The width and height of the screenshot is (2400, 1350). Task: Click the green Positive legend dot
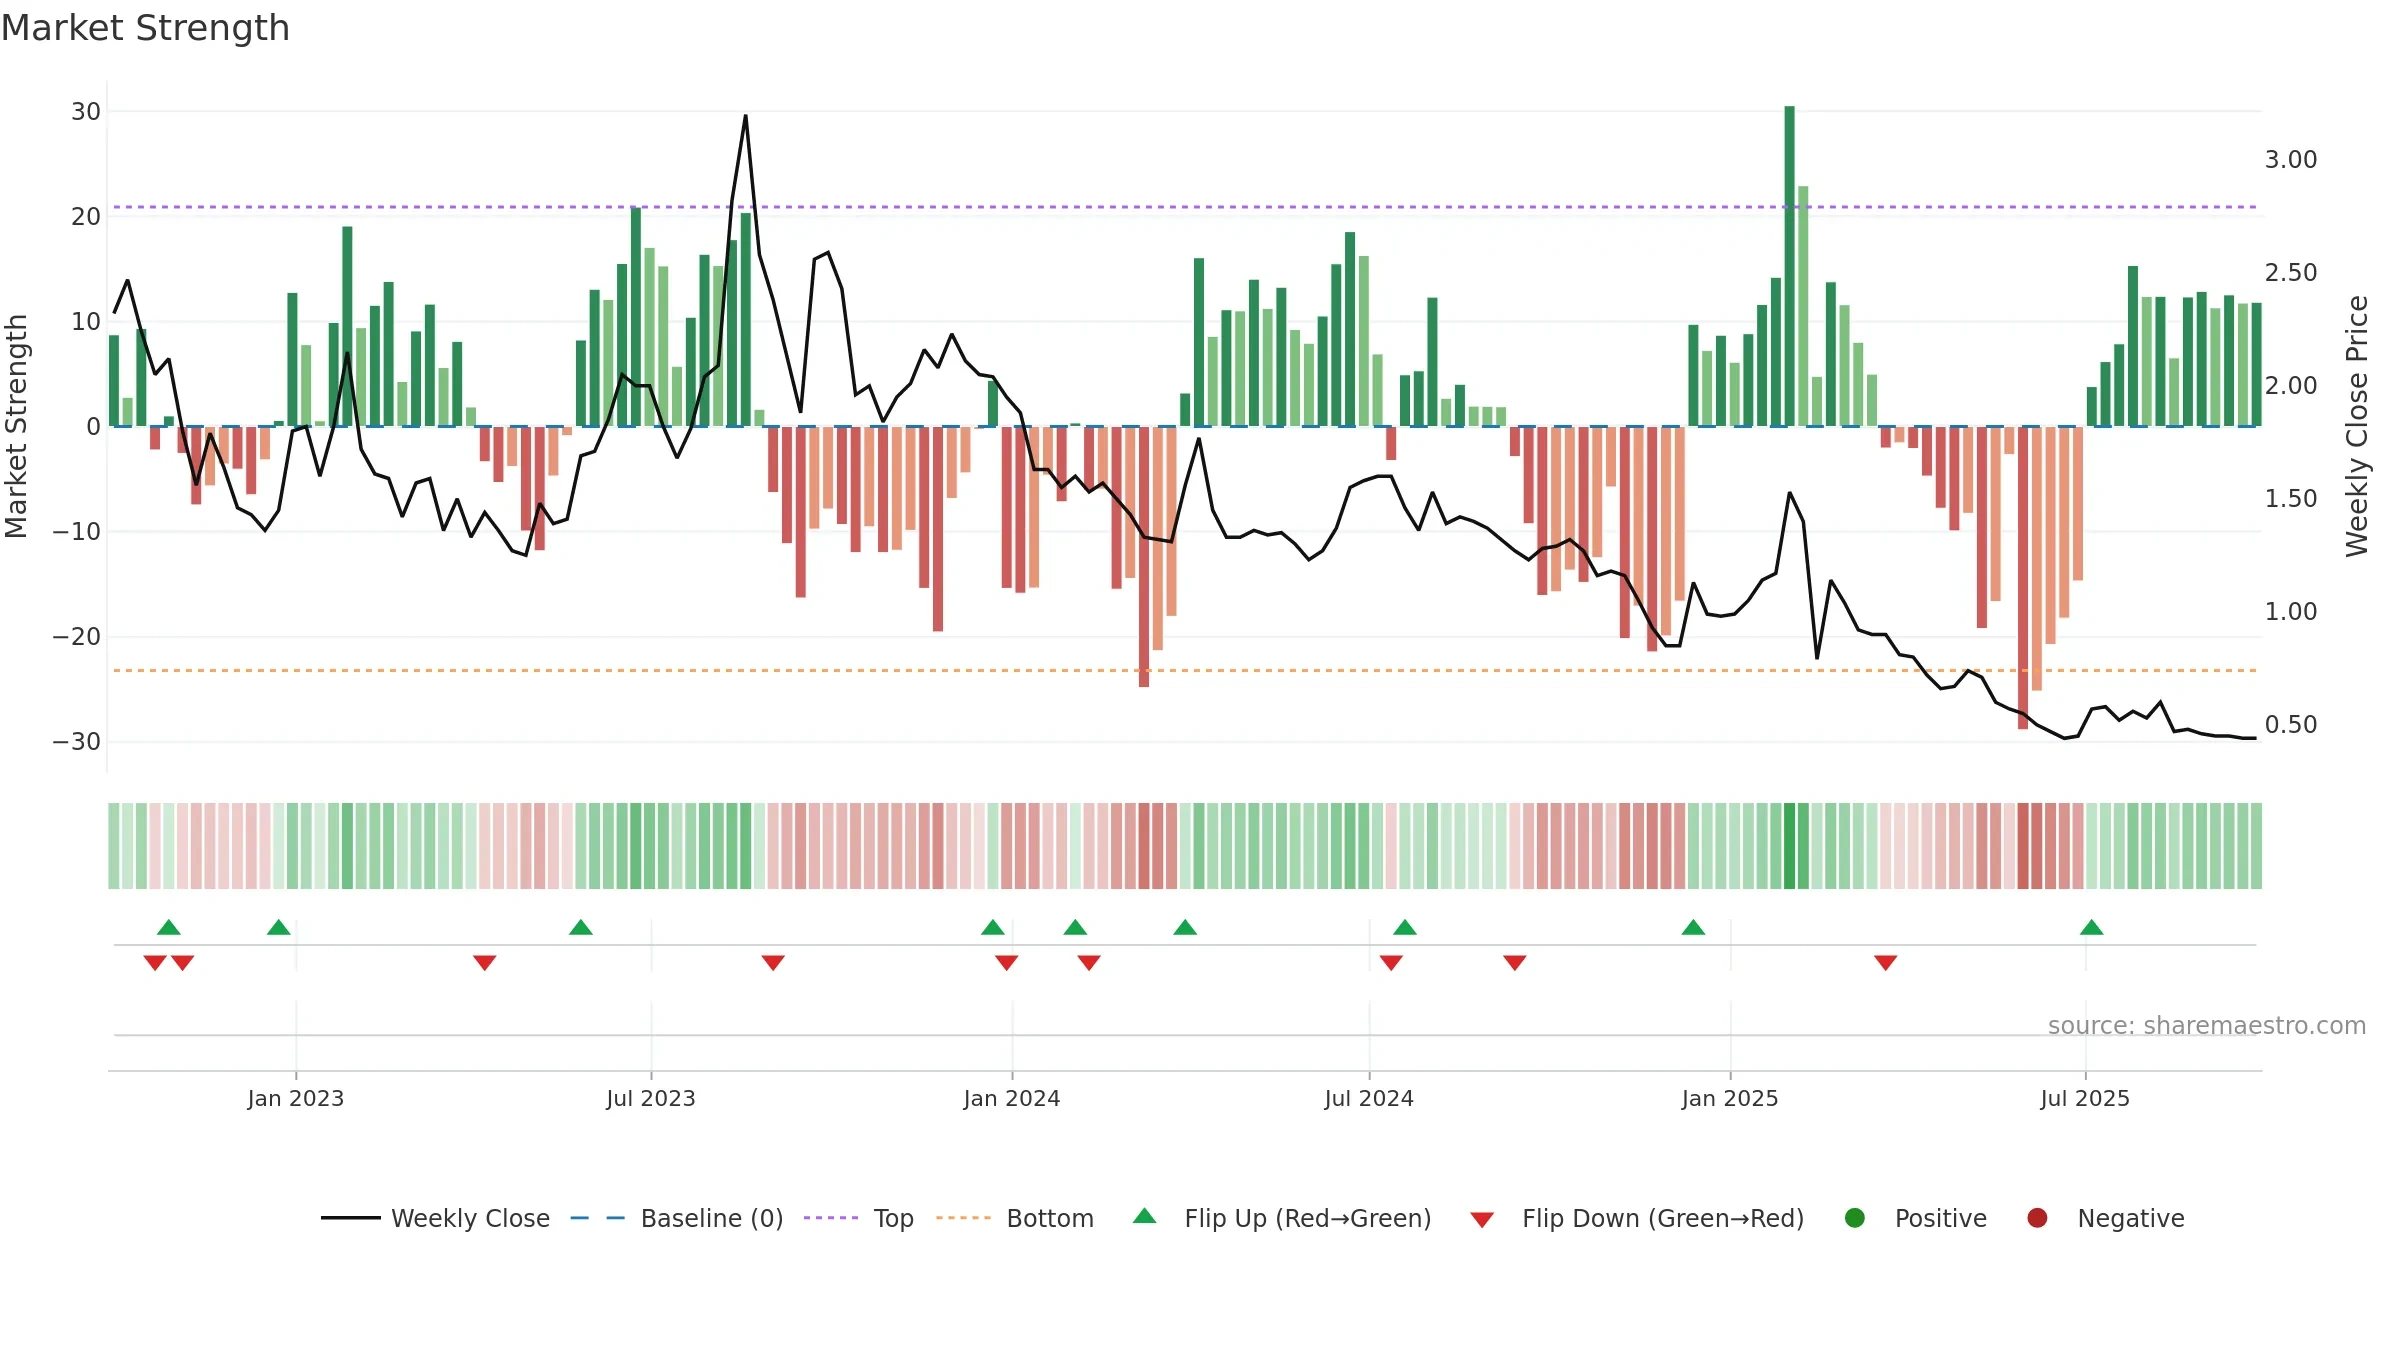(1855, 1218)
